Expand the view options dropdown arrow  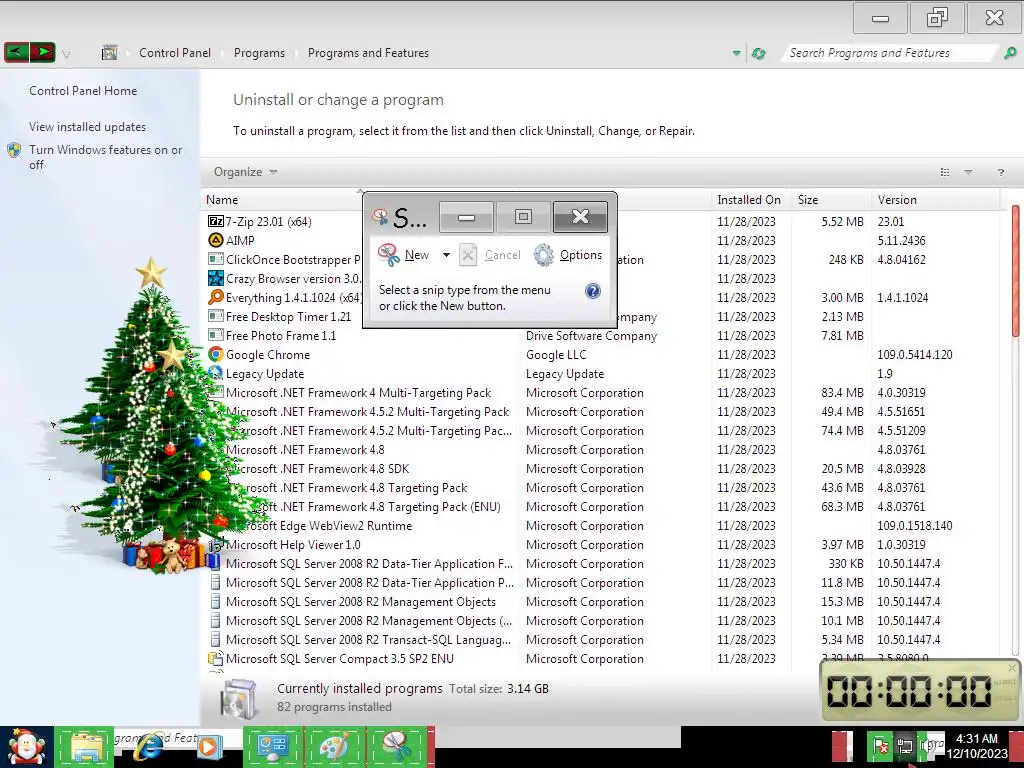pos(968,172)
